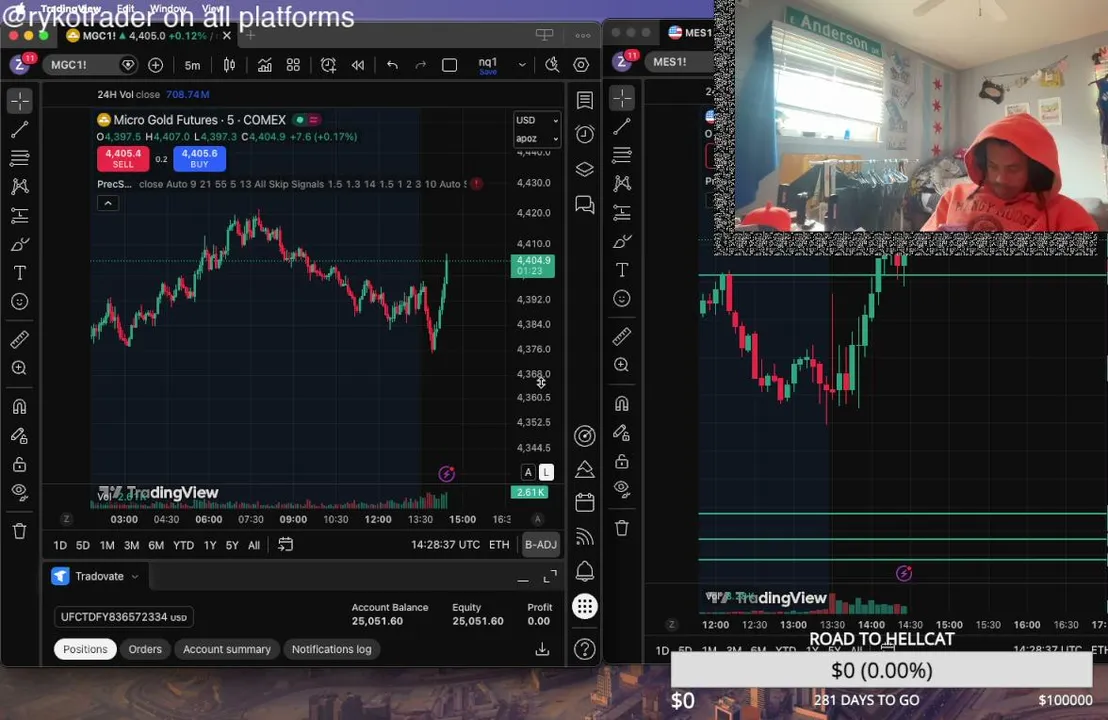The height and width of the screenshot is (720, 1108).
Task: Toggle stay in drawing mode in MGC1! window
Action: click(20, 436)
